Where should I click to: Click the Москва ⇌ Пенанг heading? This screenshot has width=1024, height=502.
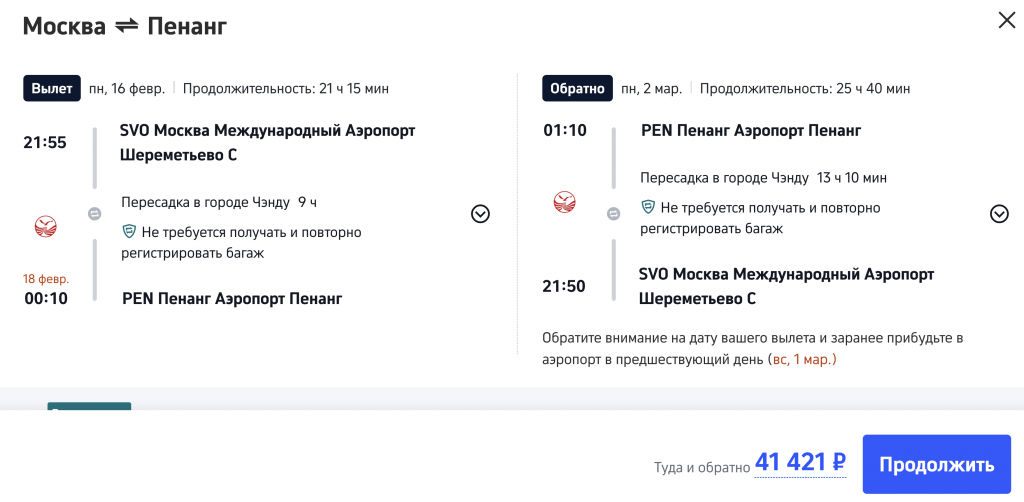125,27
